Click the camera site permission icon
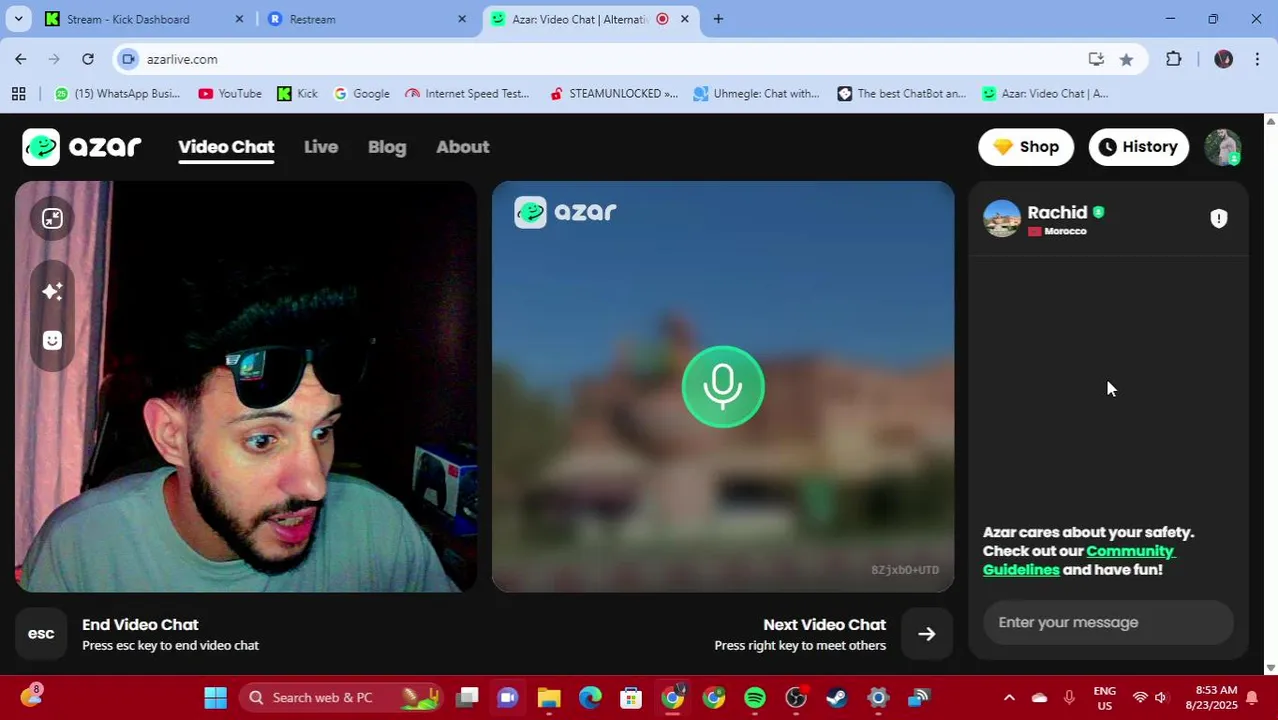1278x720 pixels. click(x=128, y=59)
